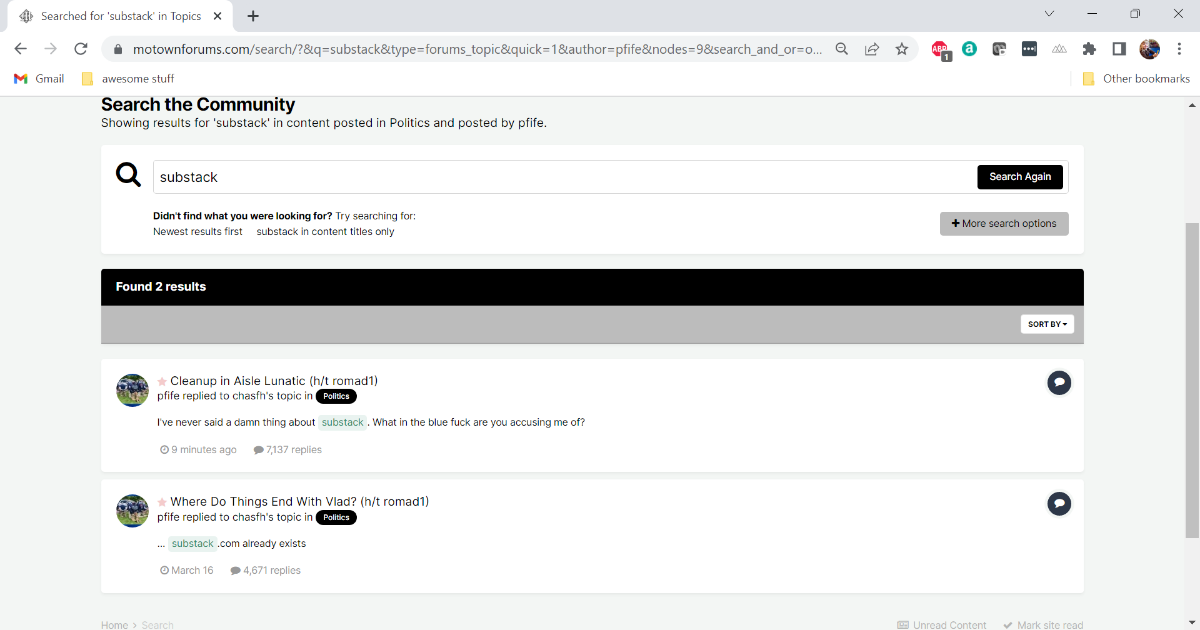
Task: Click the tab search chevron
Action: coord(1049,14)
